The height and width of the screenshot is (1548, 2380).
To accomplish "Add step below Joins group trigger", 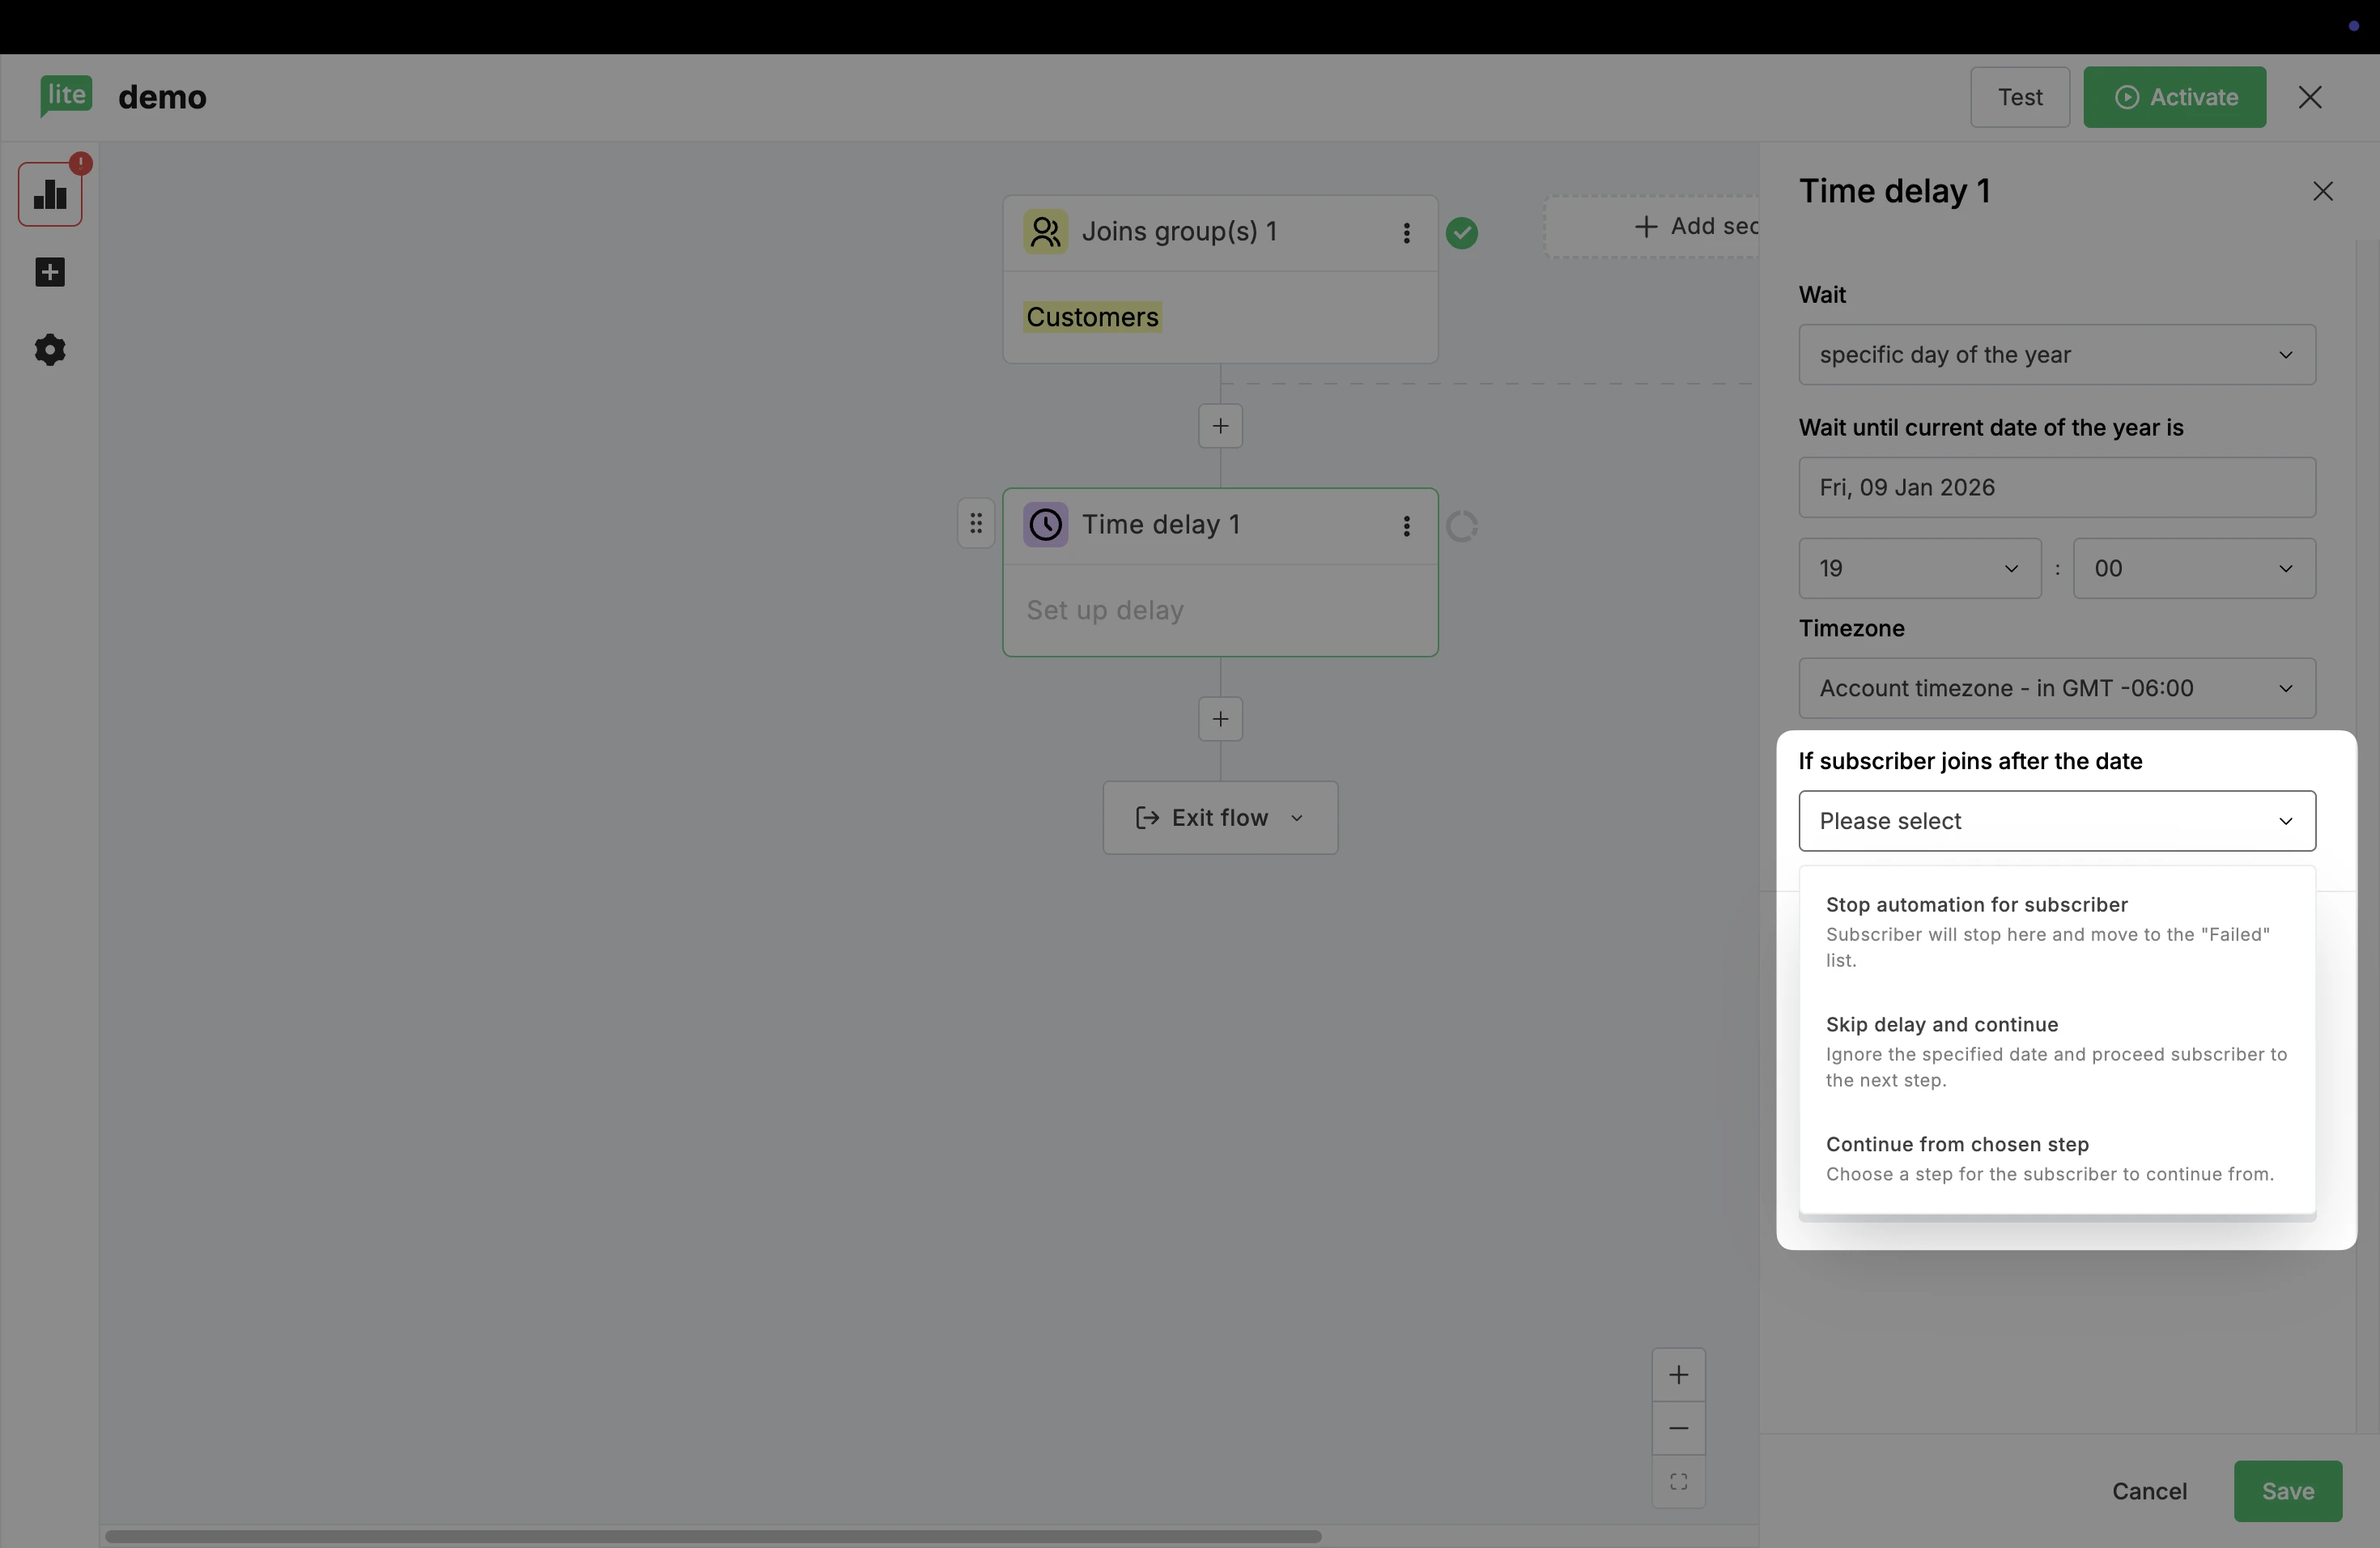I will [1220, 426].
